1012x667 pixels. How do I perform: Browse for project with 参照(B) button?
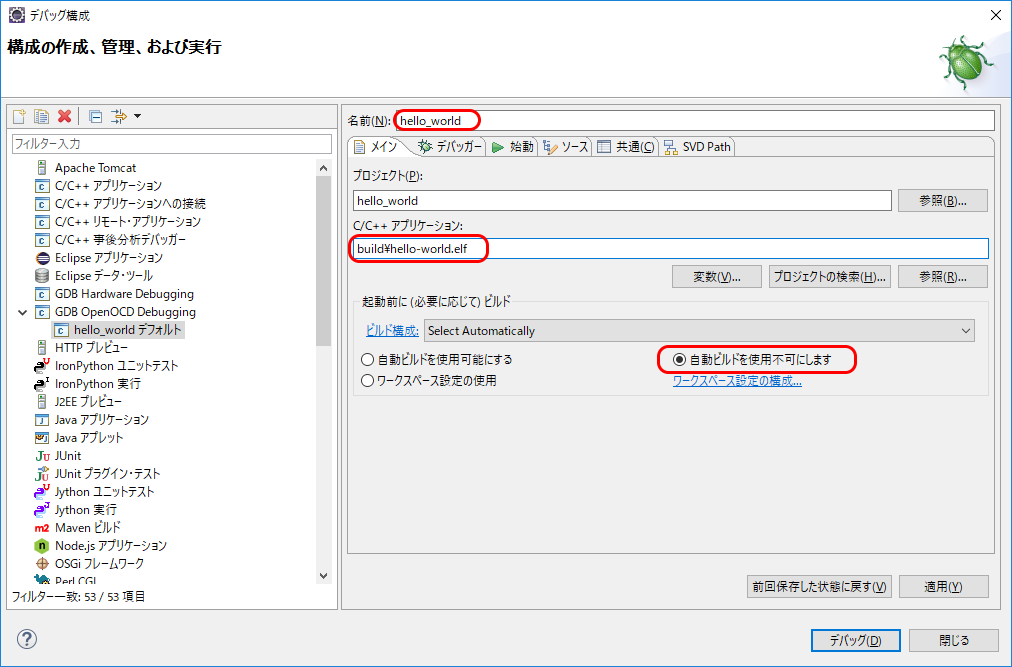click(942, 201)
